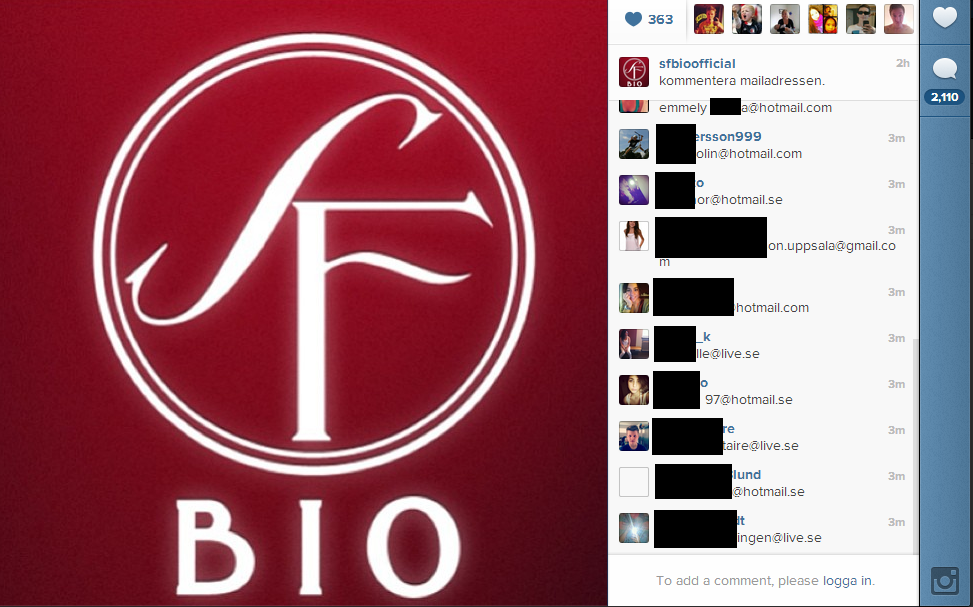This screenshot has width=973, height=607.
Task: Open avatar next to olin@hotmail.com comment
Action: 634,144
